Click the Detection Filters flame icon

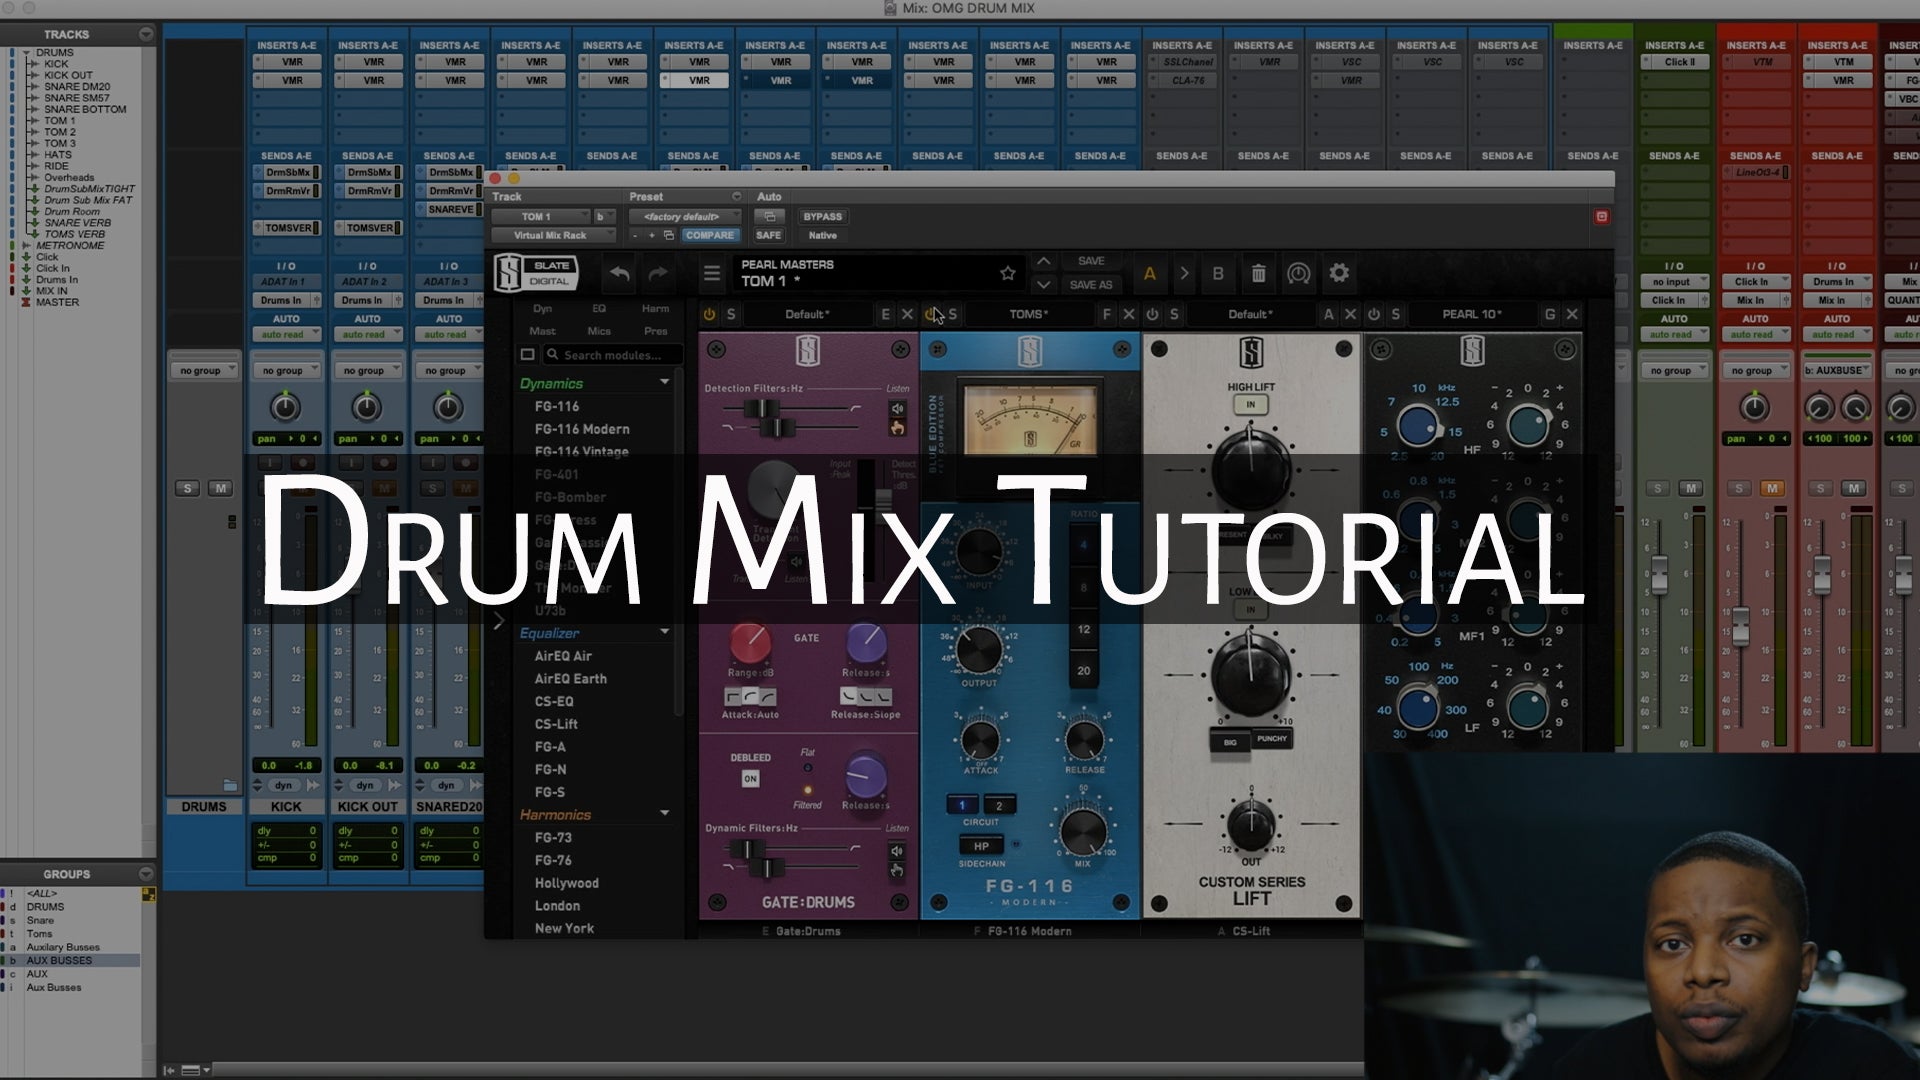[897, 428]
